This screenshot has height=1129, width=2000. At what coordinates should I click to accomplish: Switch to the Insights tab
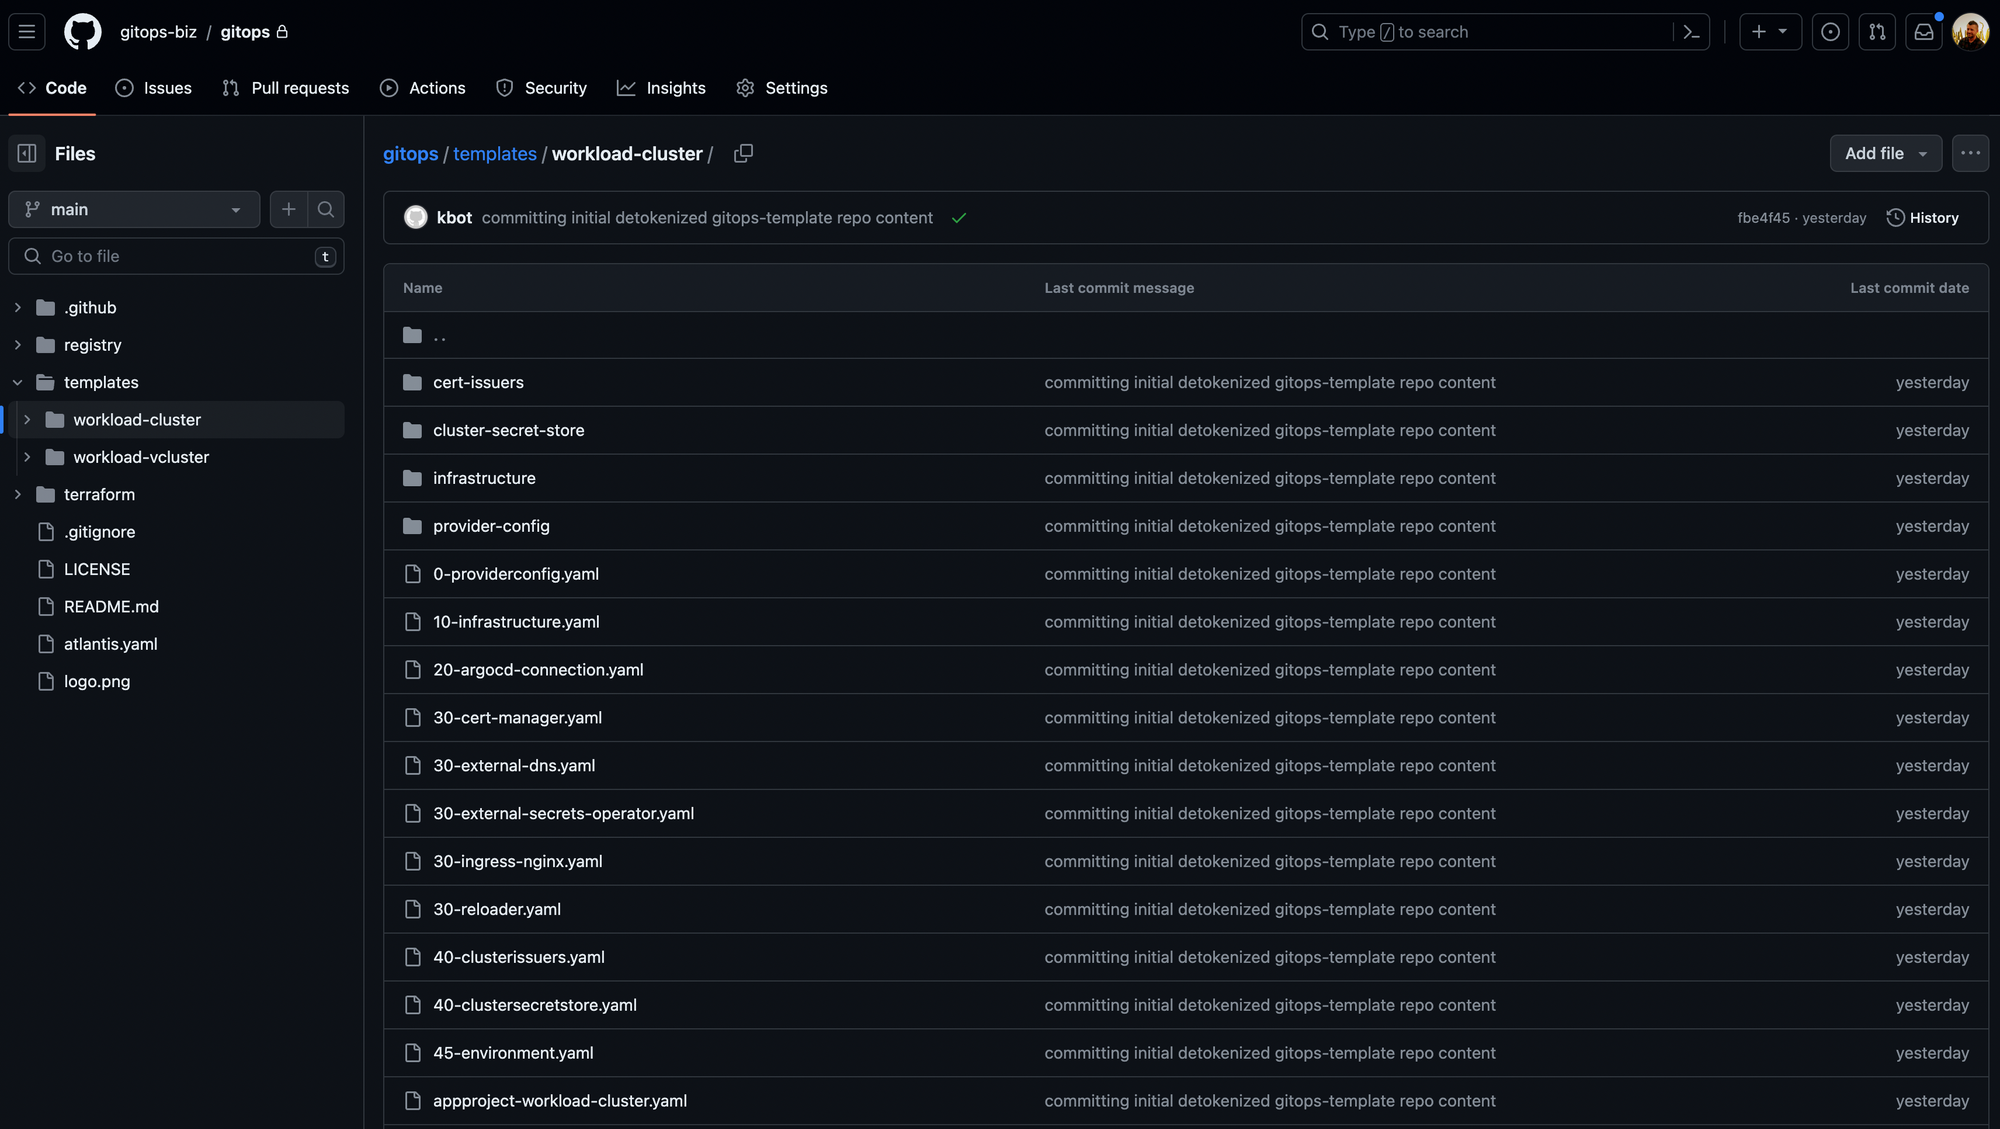(x=661, y=88)
